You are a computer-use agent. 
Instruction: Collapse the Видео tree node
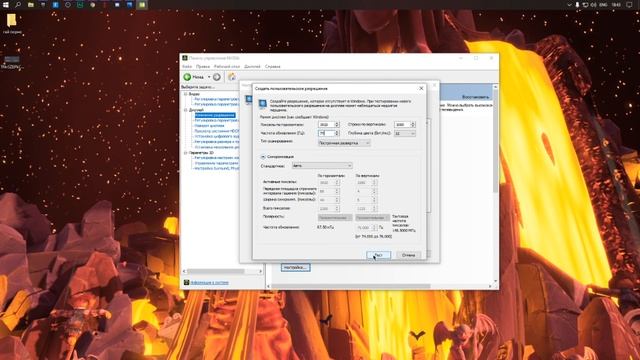(185, 94)
